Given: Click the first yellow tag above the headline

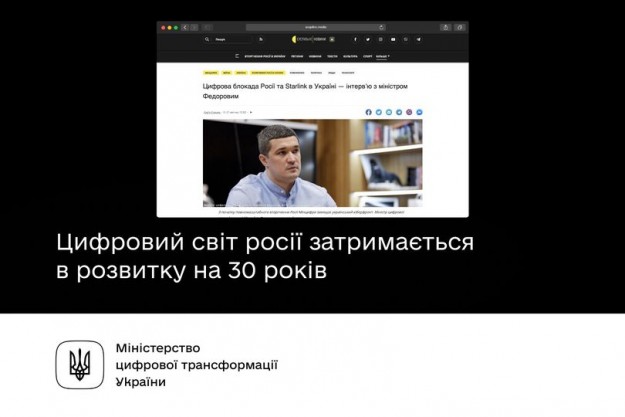Looking at the screenshot, I should coord(211,73).
